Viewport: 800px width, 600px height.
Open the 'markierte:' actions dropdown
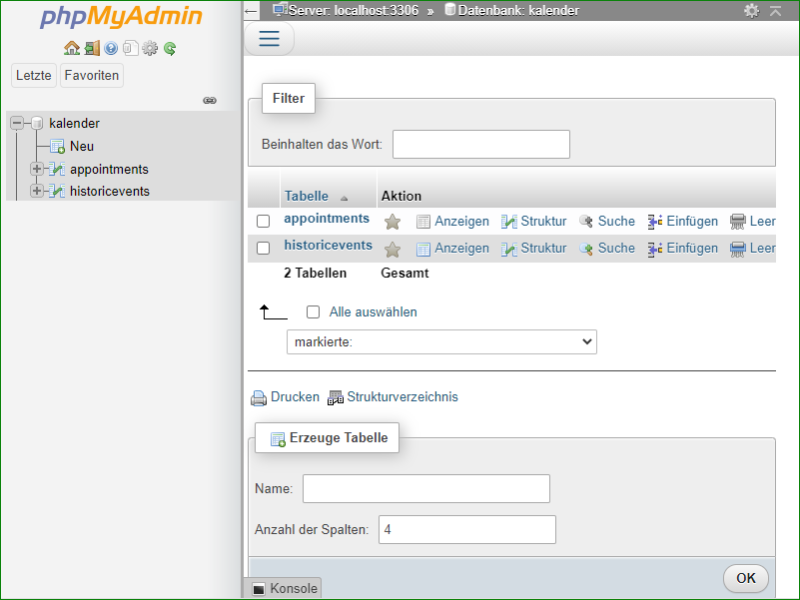441,342
